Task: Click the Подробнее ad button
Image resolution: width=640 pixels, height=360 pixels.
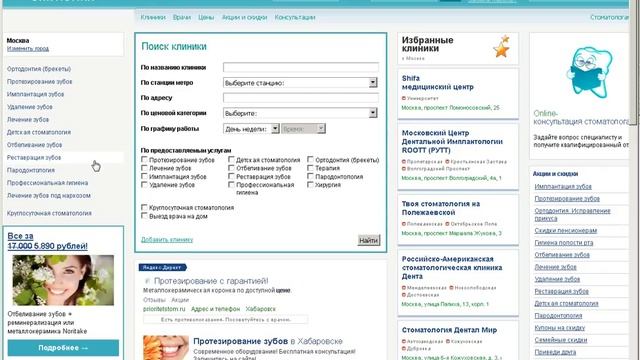Action: coord(63,348)
